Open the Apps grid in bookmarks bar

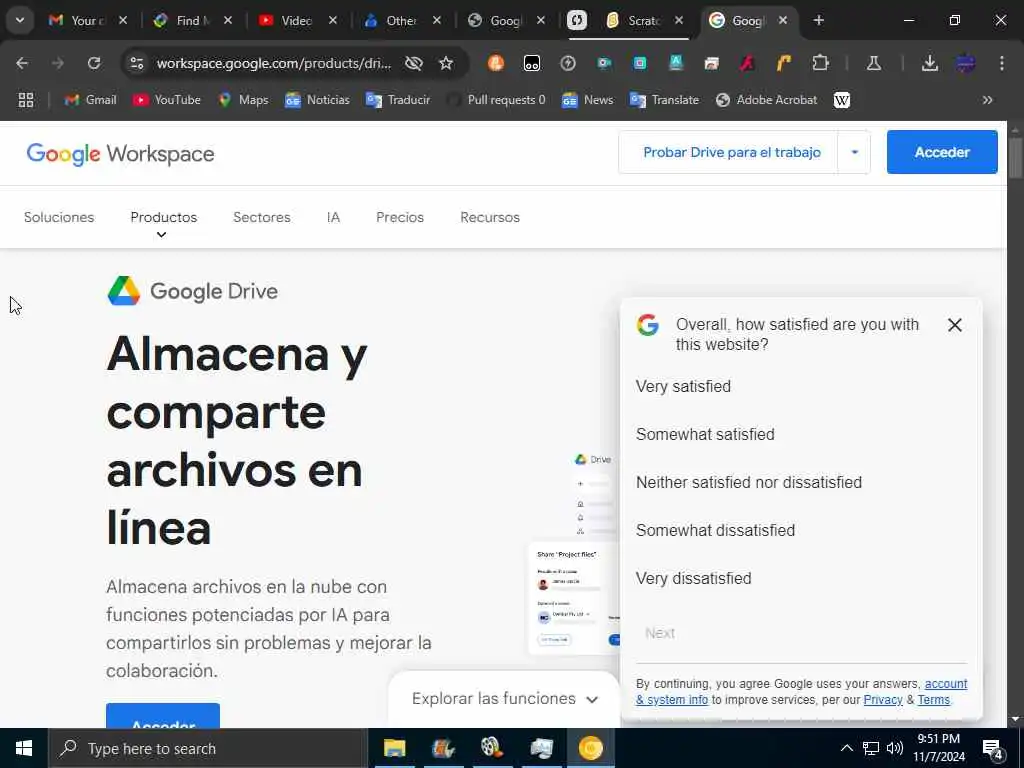[x=26, y=100]
